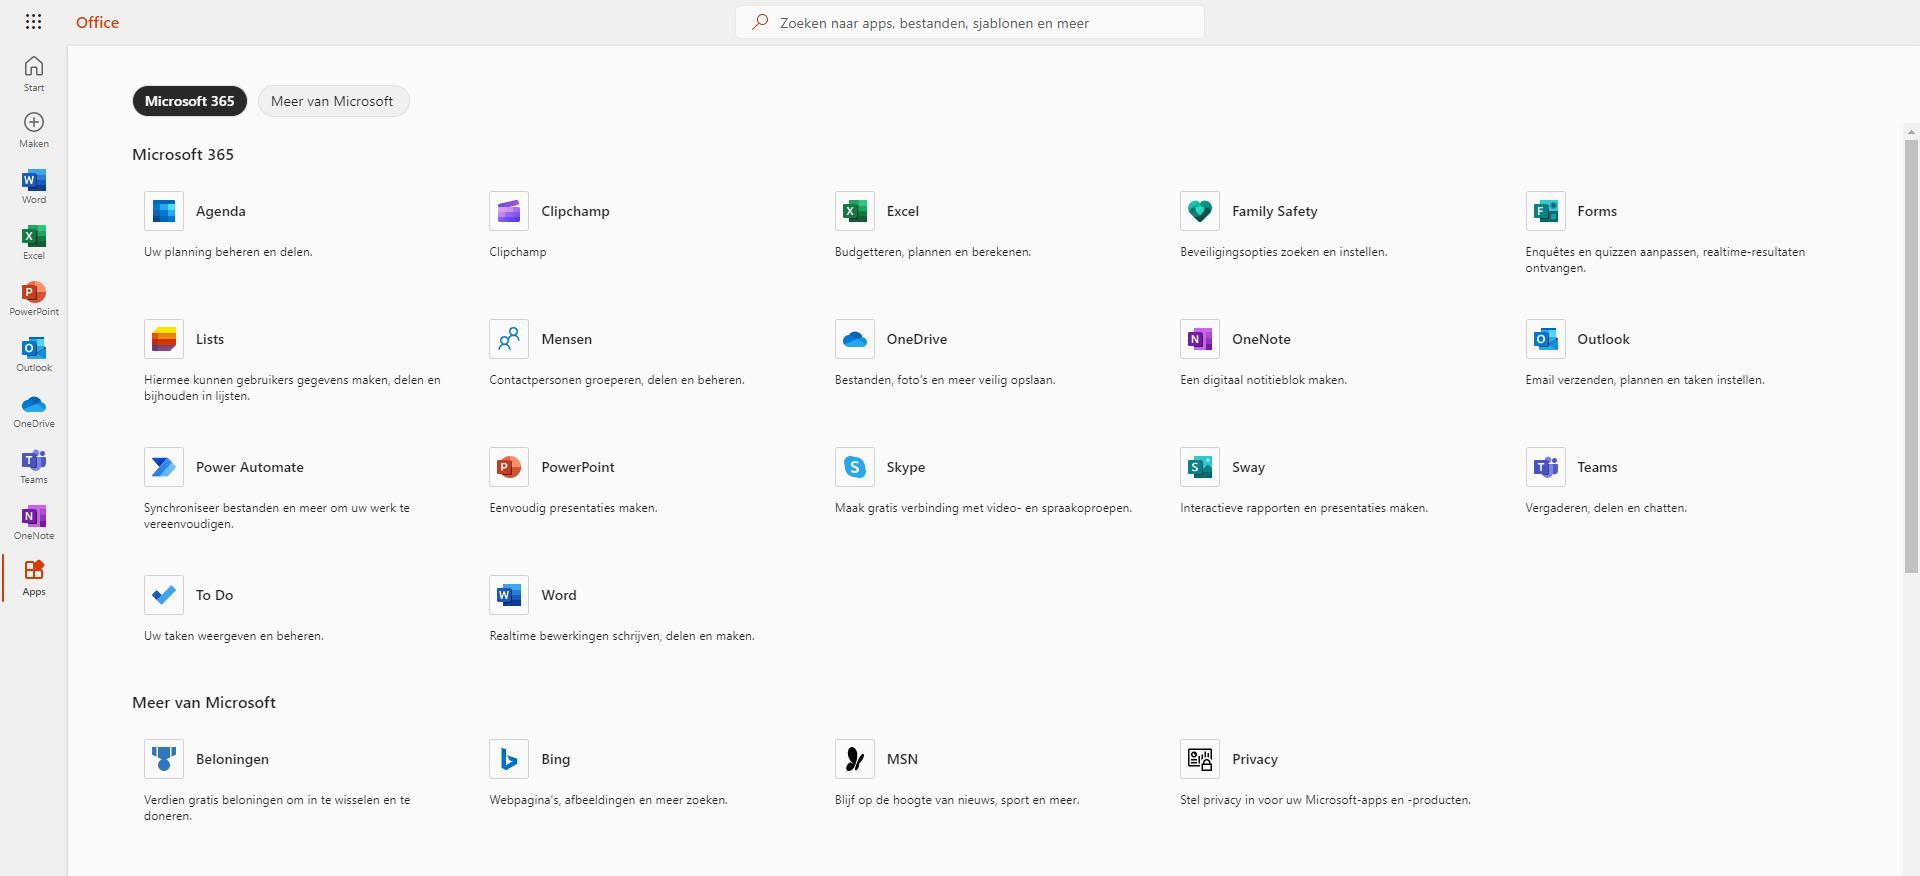The image size is (1920, 876).
Task: Click the Office header link
Action: coord(97,22)
